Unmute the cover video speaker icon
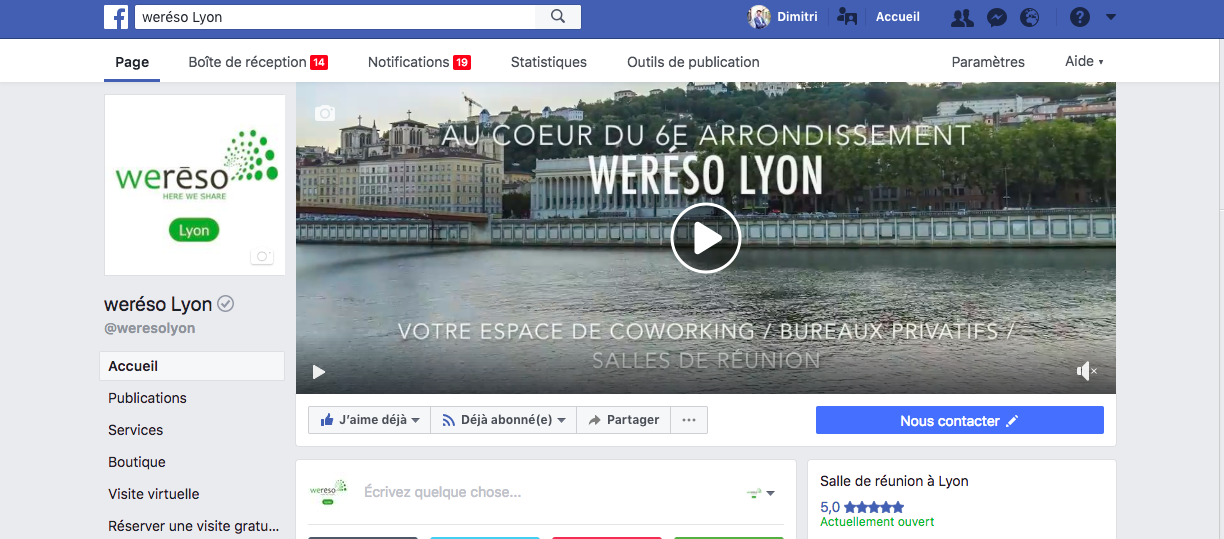1224x539 pixels. pyautogui.click(x=1086, y=372)
